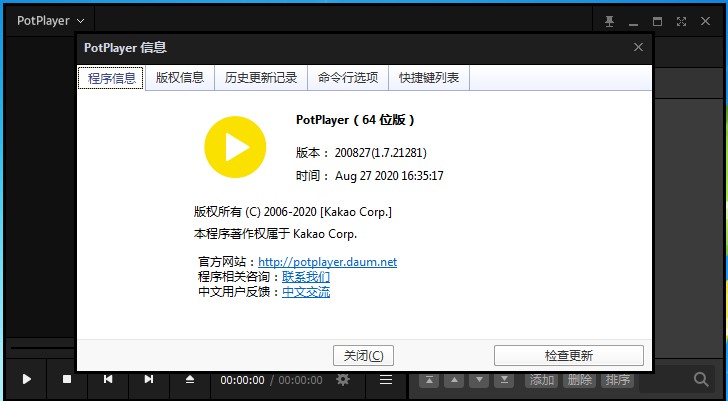The height and width of the screenshot is (401, 728).
Task: Click the 检查更新 button
Action: [568, 355]
